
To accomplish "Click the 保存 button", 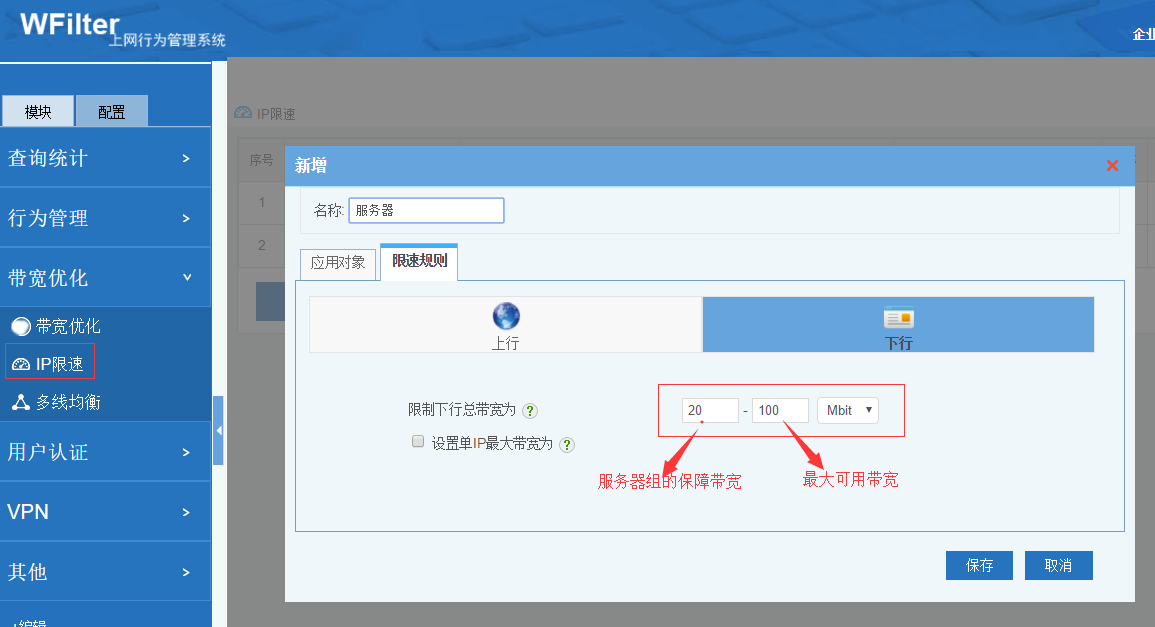I will (979, 565).
